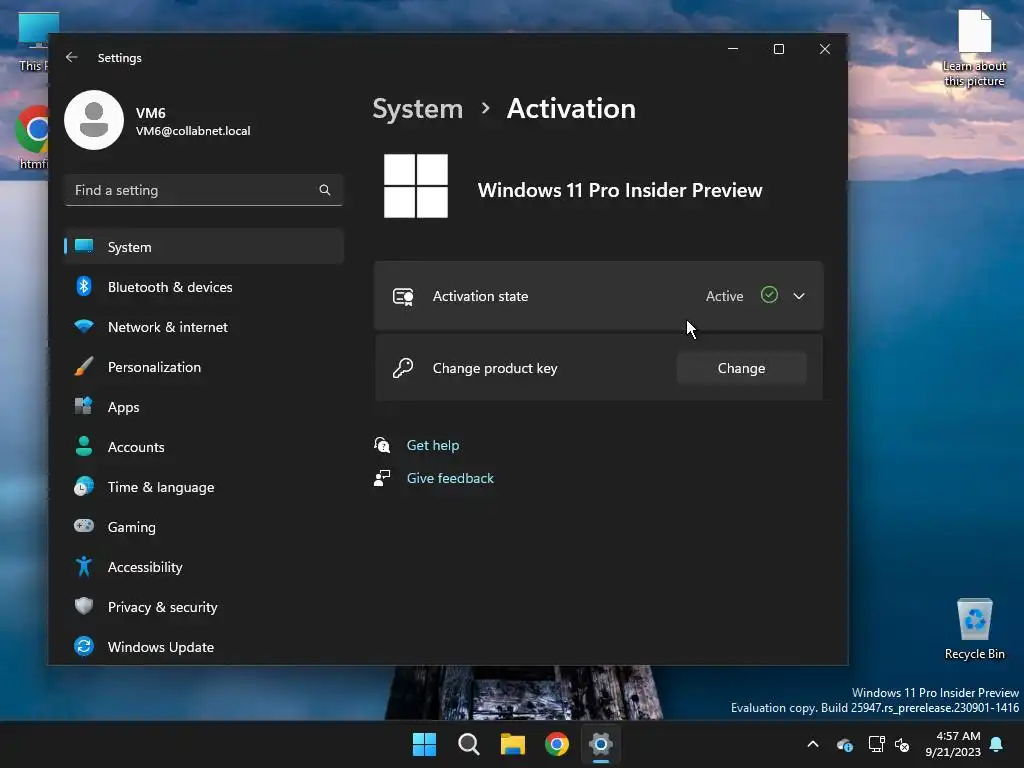This screenshot has width=1024, height=768.
Task: Open the notifications bell icon
Action: tap(997, 744)
